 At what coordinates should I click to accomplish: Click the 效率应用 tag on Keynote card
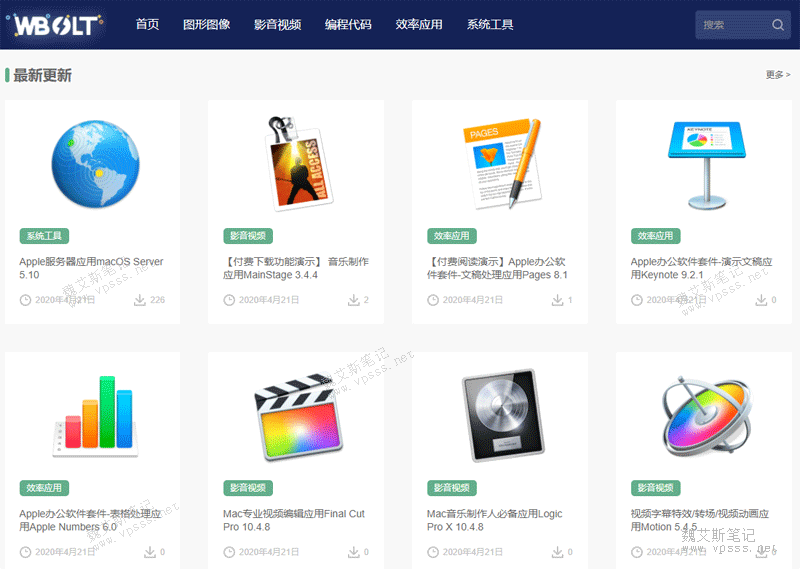[x=655, y=236]
